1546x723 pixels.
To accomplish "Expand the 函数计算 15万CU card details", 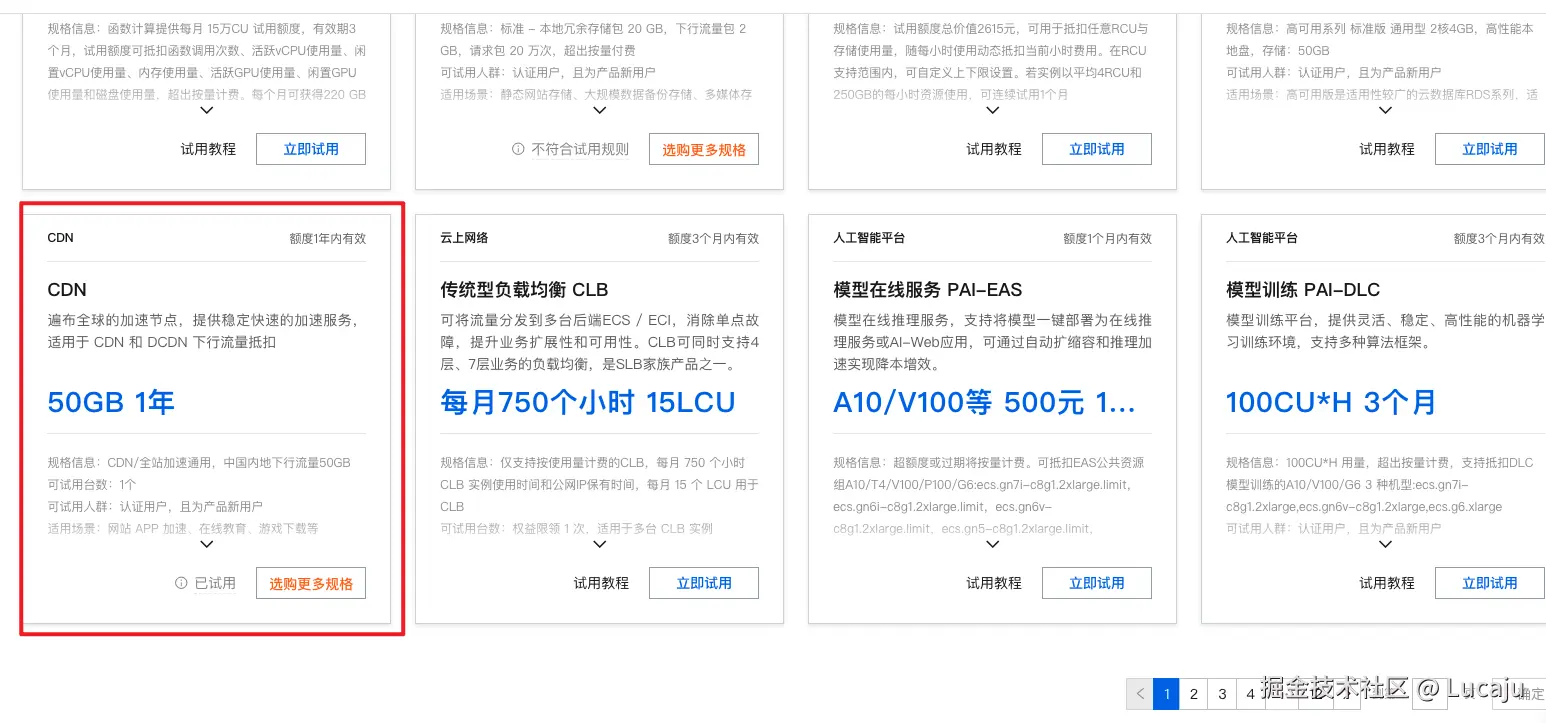I will coord(207,111).
